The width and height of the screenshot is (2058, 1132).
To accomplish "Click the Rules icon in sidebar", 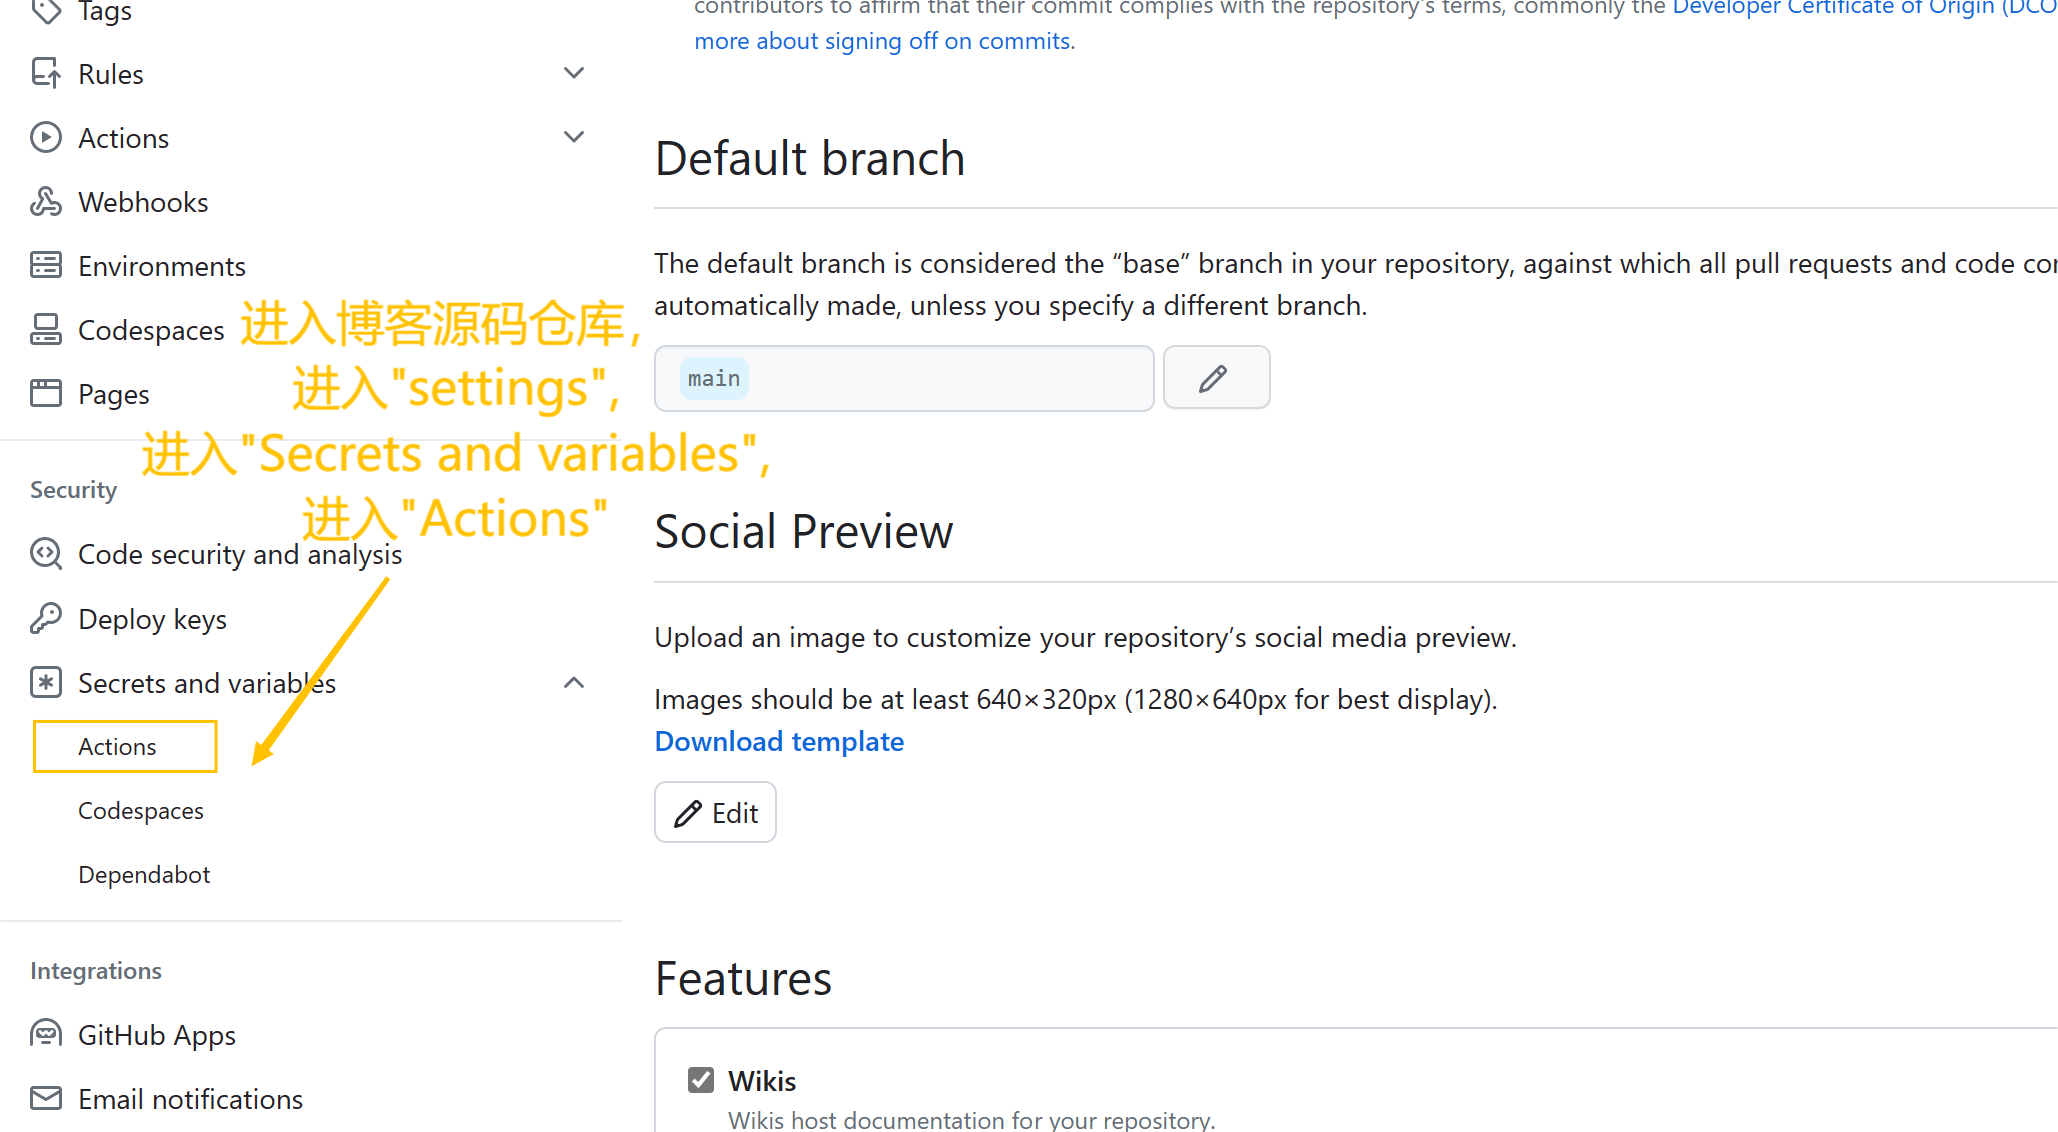I will pos(46,74).
